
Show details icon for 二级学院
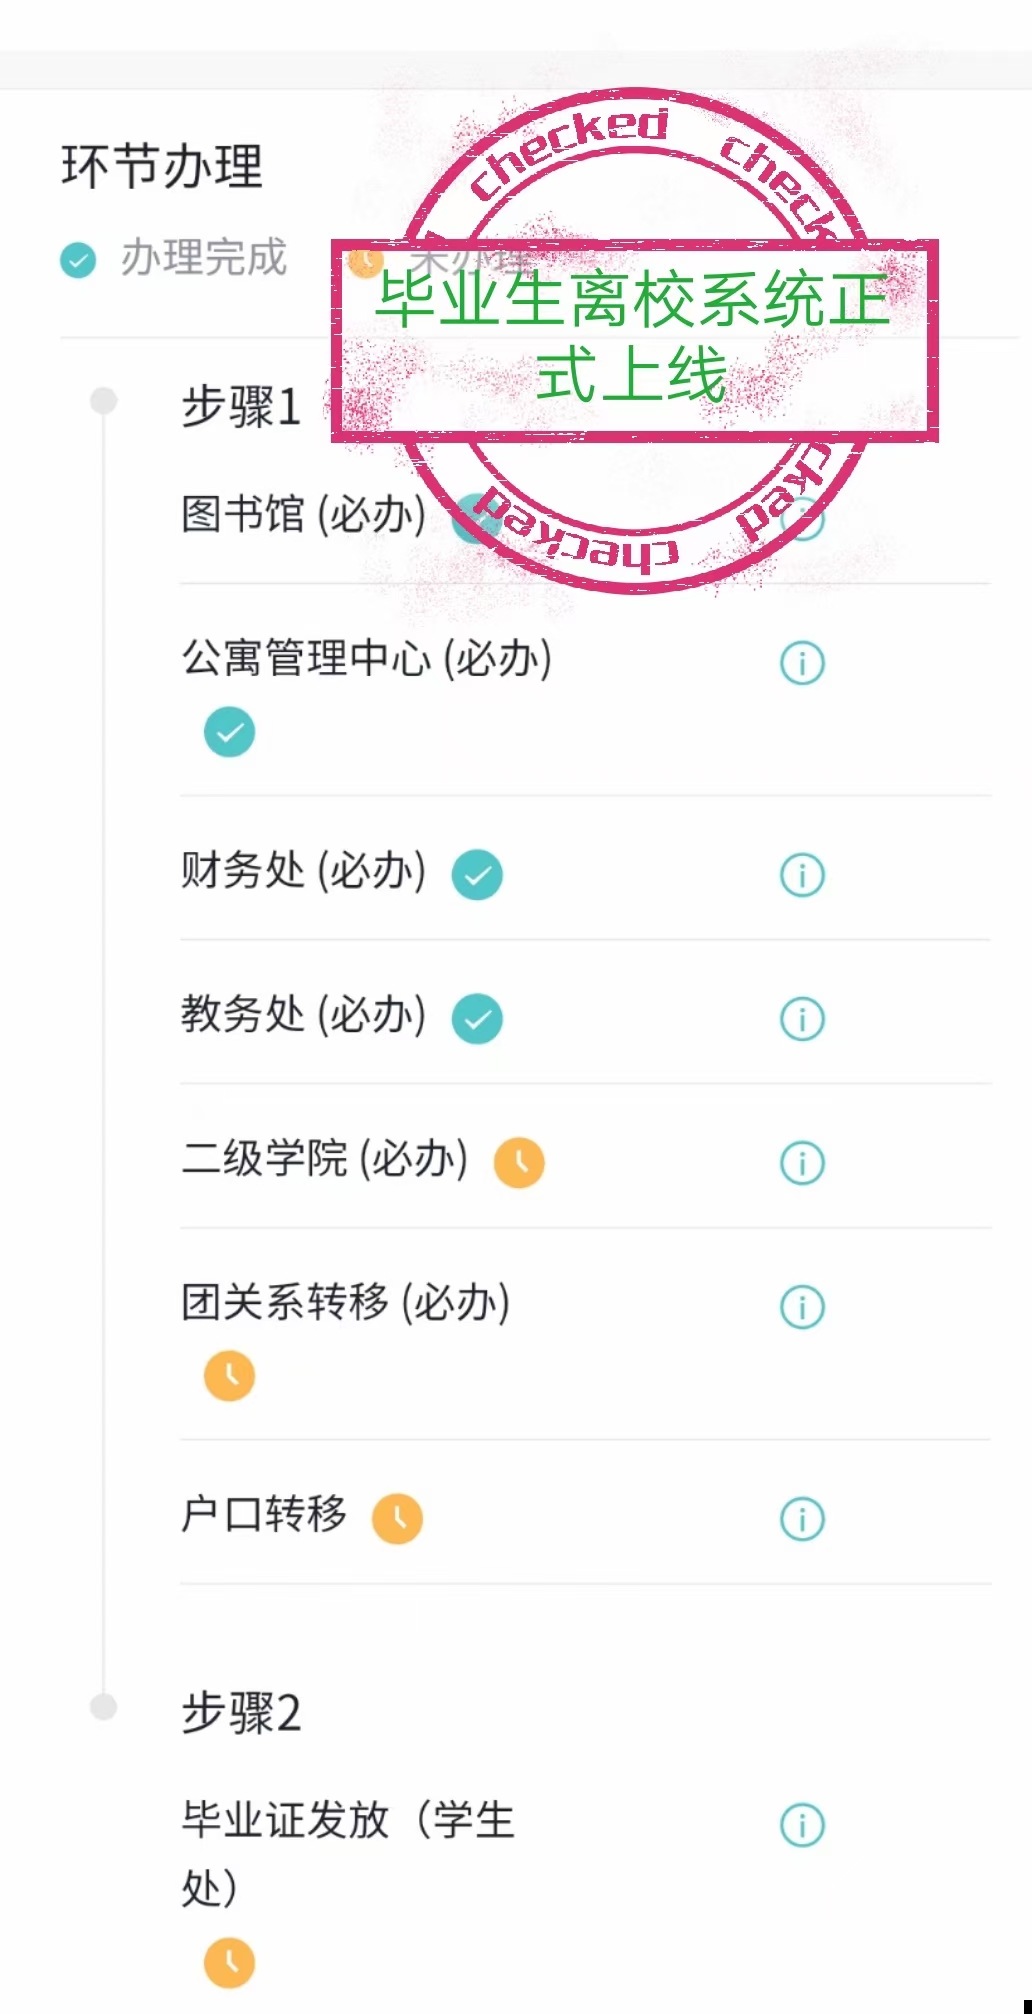801,1163
